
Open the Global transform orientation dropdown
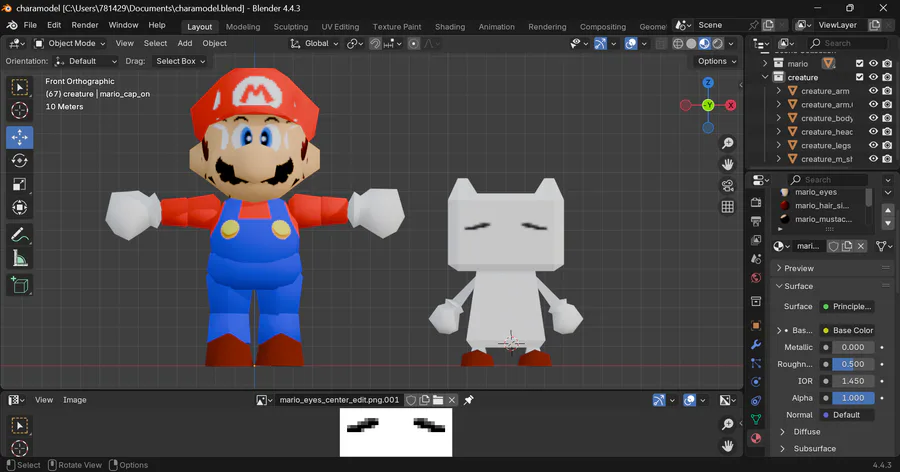coord(315,44)
